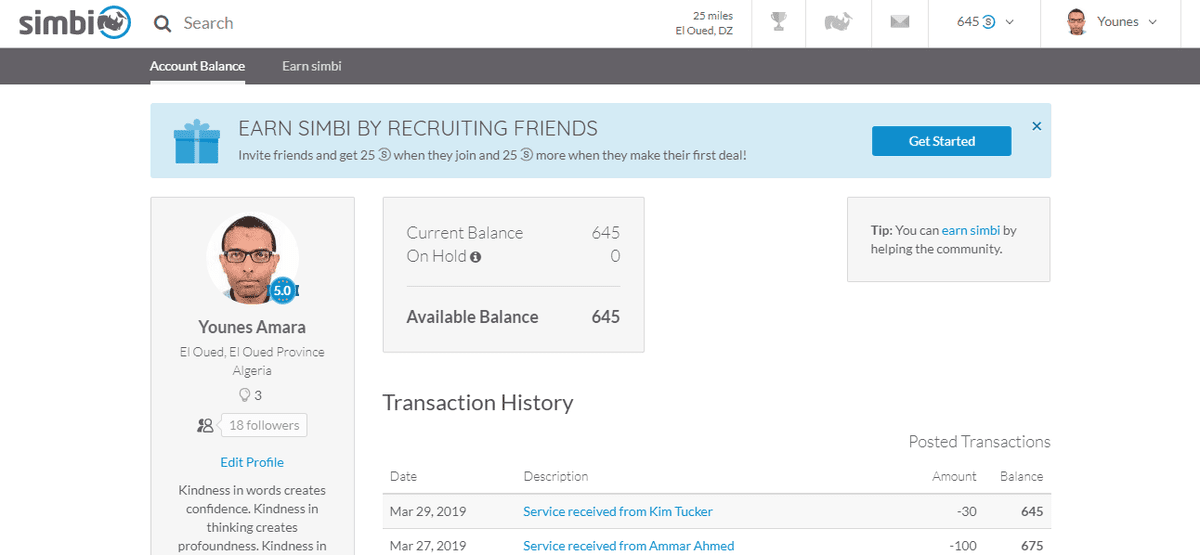Open the earn simbi tip link
1200x555 pixels.
970,230
